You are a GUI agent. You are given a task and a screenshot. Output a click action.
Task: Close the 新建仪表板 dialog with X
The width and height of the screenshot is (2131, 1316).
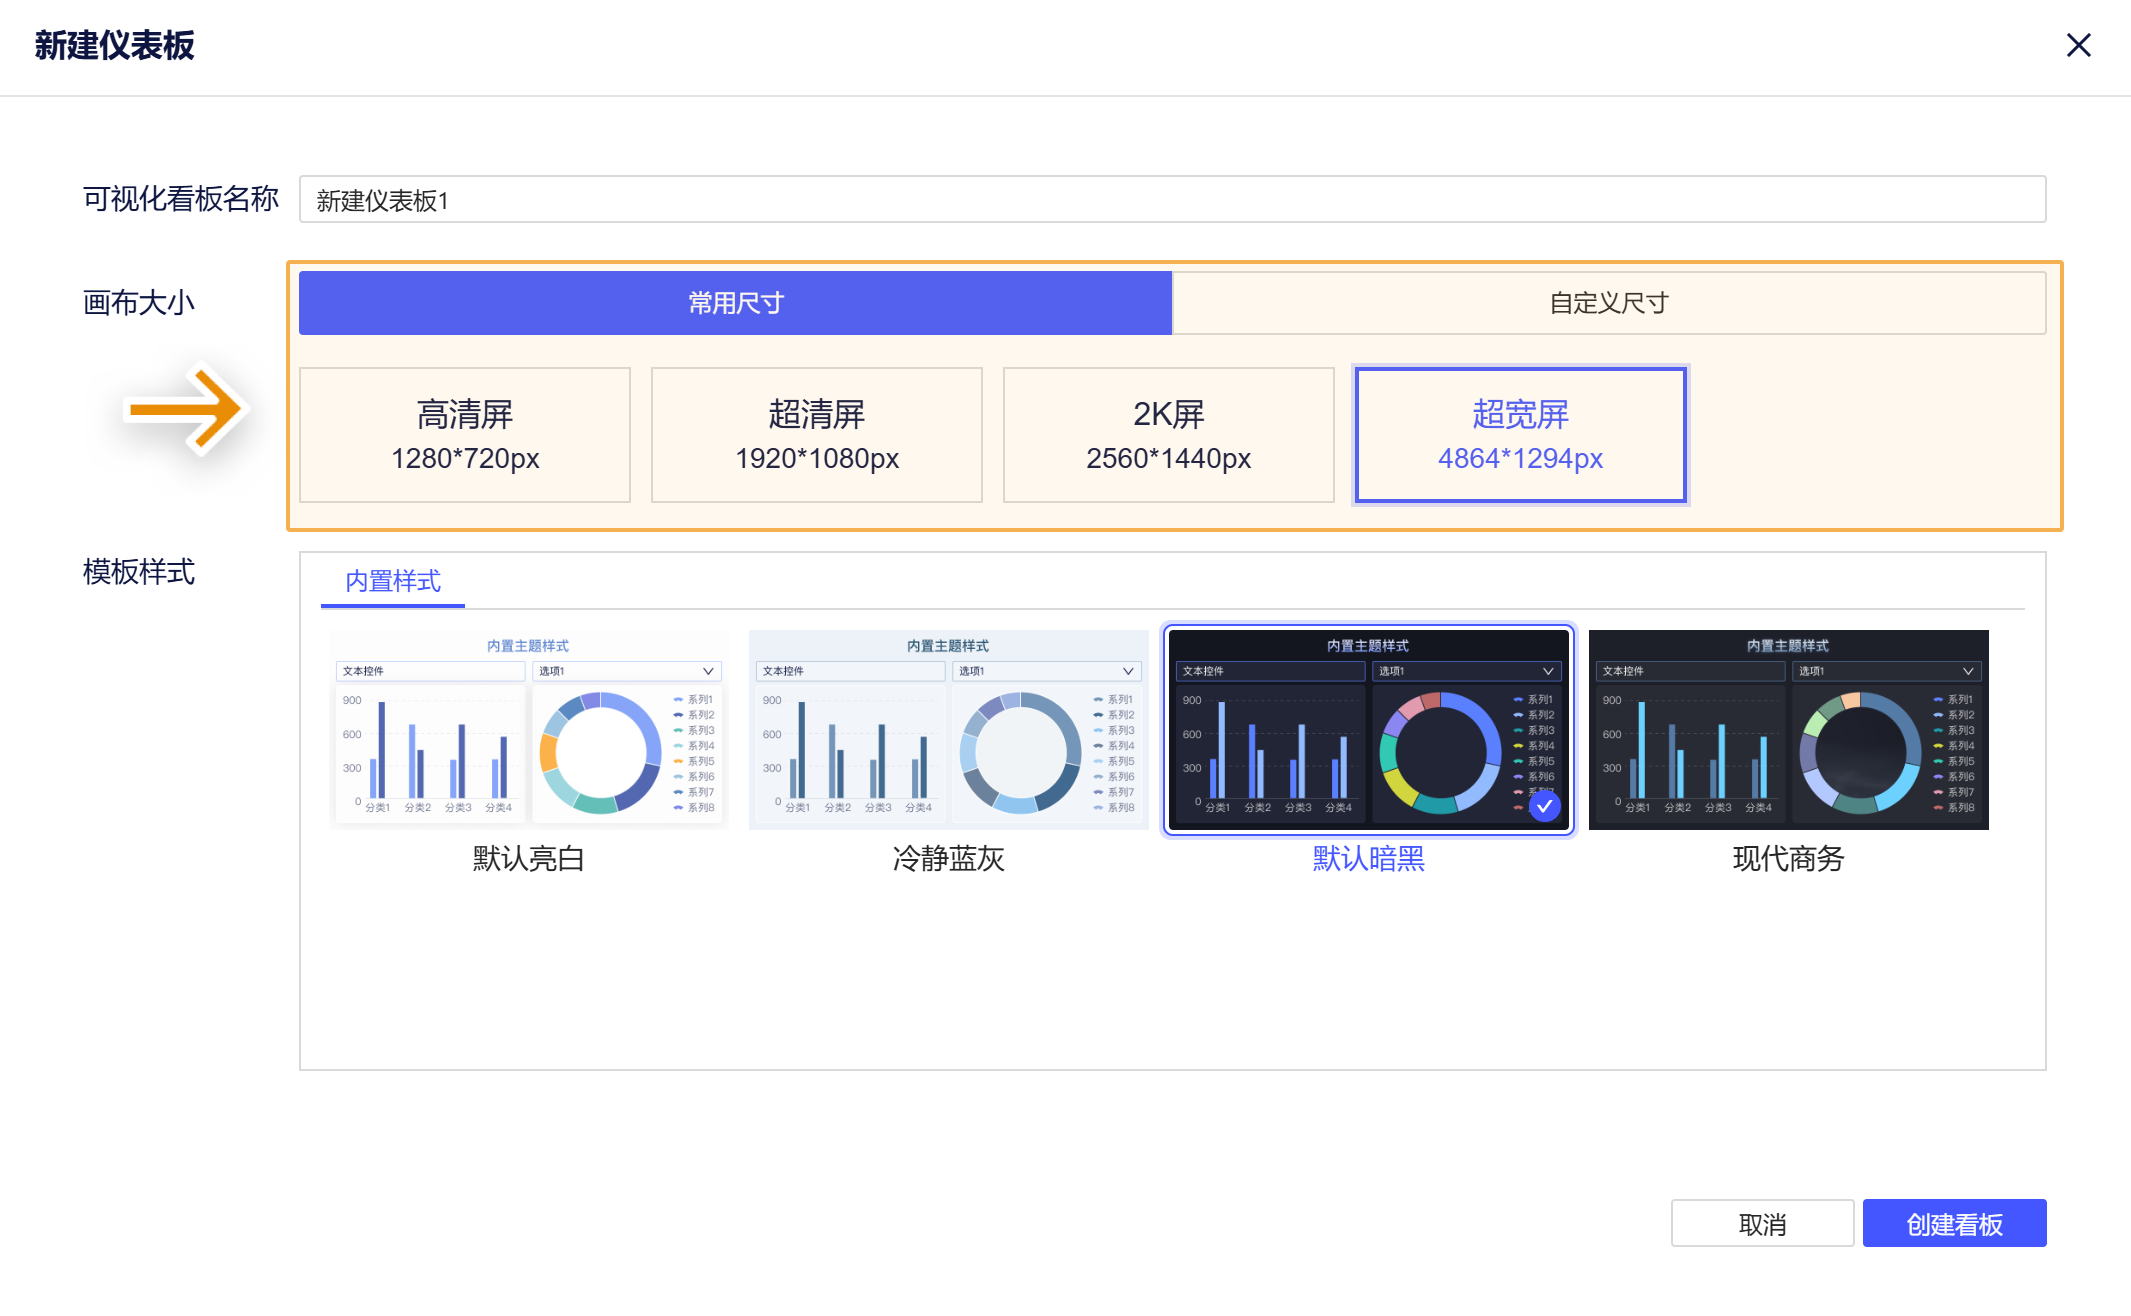(2078, 45)
